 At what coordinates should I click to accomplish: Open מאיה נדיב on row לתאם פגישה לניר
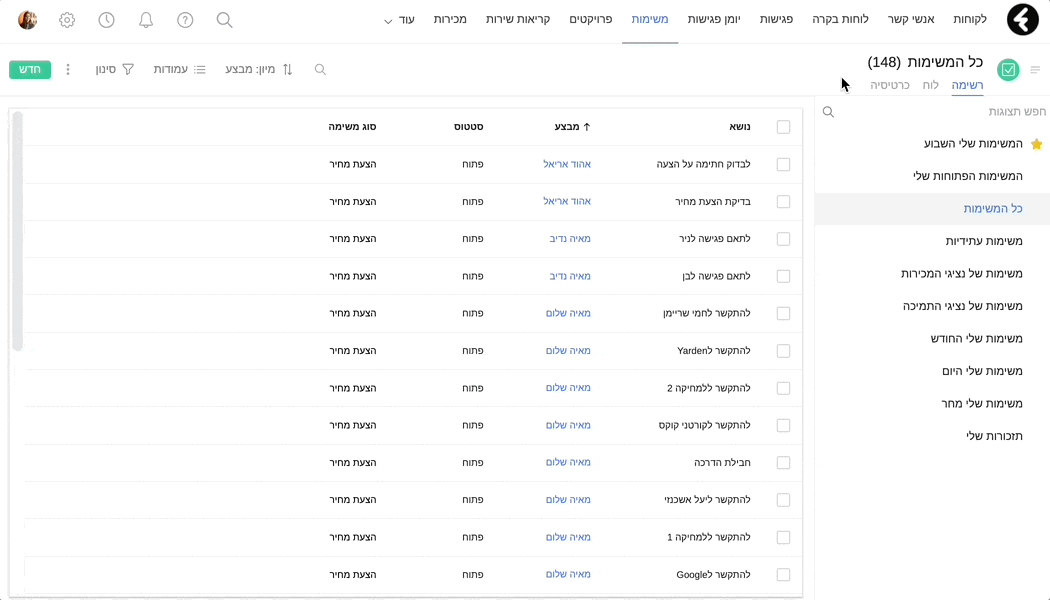pyautogui.click(x=570, y=238)
